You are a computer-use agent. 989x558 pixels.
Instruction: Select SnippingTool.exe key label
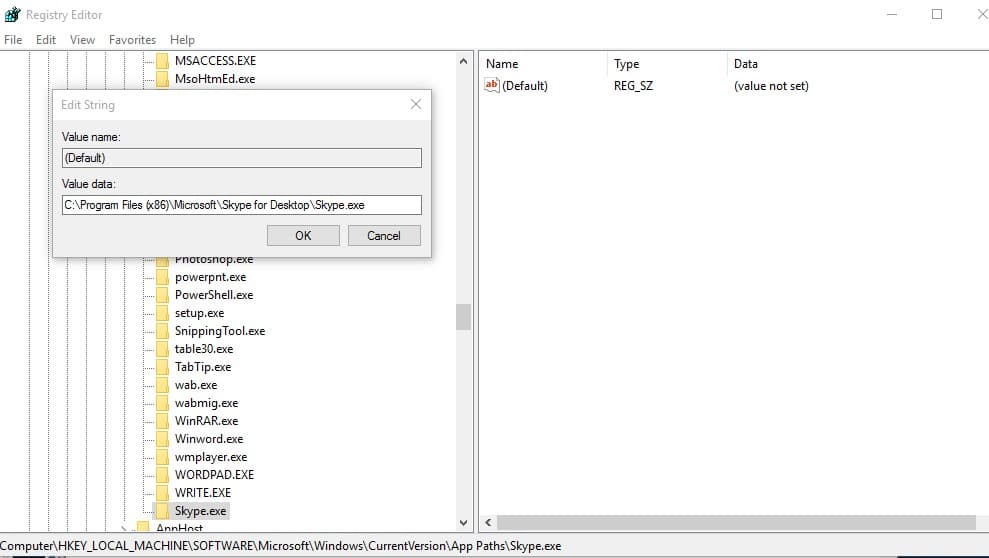[220, 331]
